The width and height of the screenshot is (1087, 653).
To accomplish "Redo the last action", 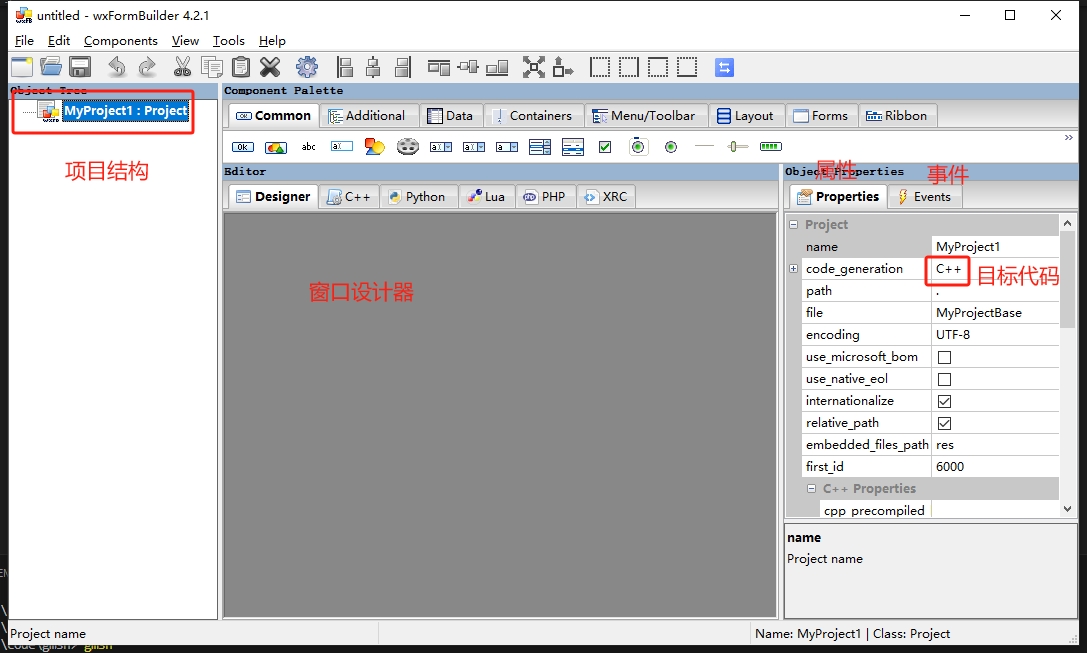I will pyautogui.click(x=147, y=67).
